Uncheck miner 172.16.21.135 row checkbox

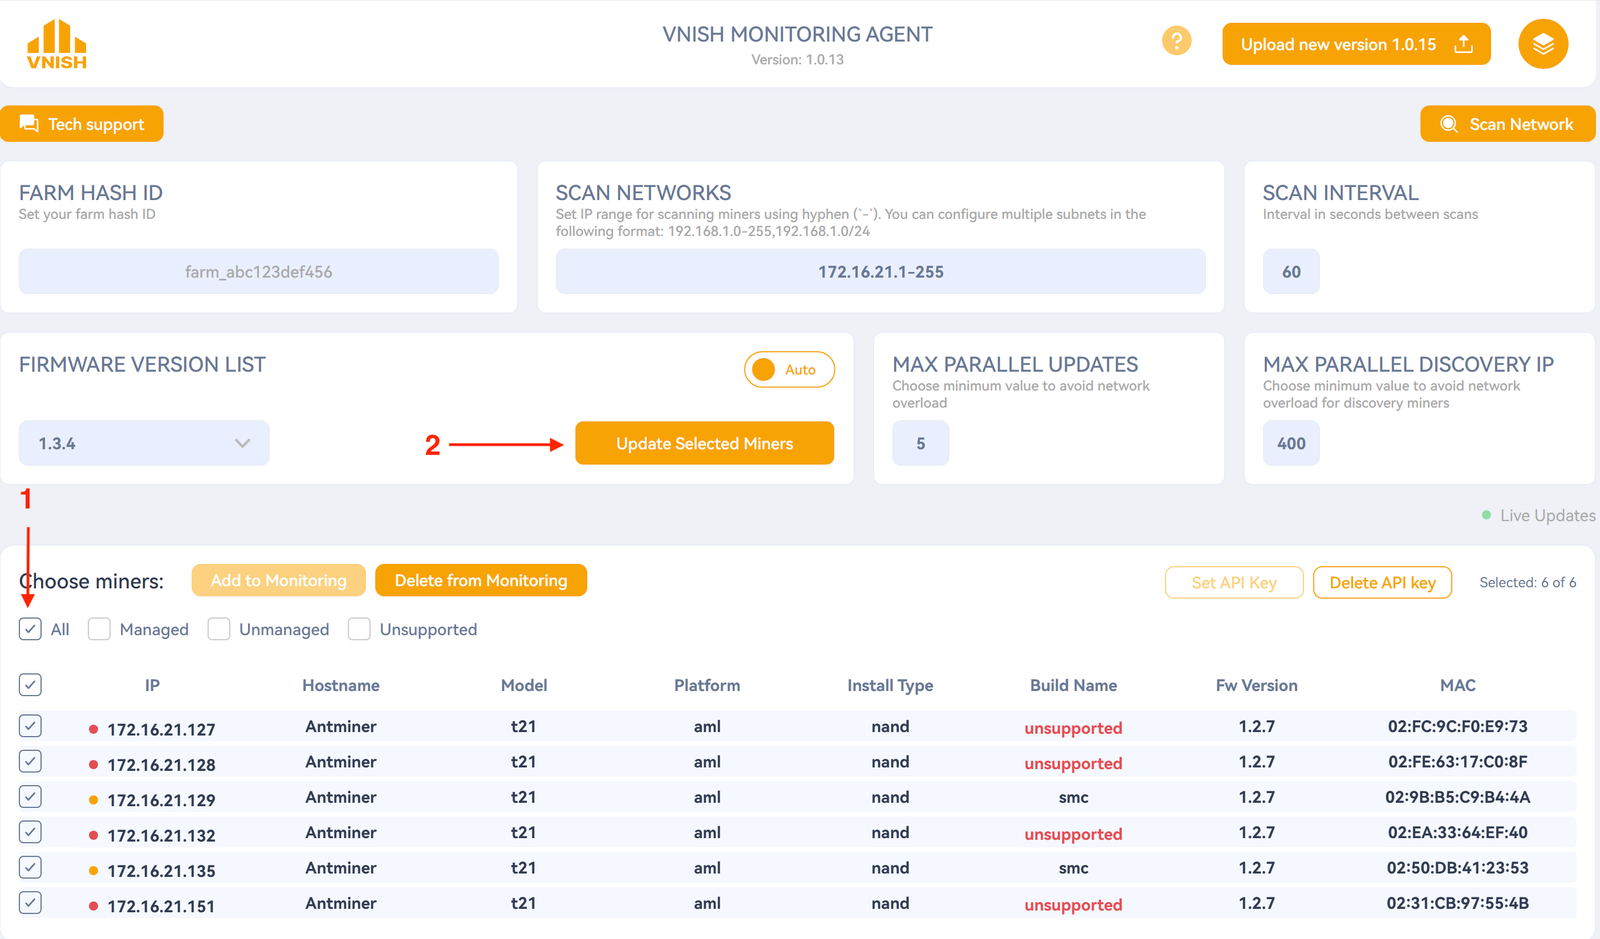coord(30,867)
